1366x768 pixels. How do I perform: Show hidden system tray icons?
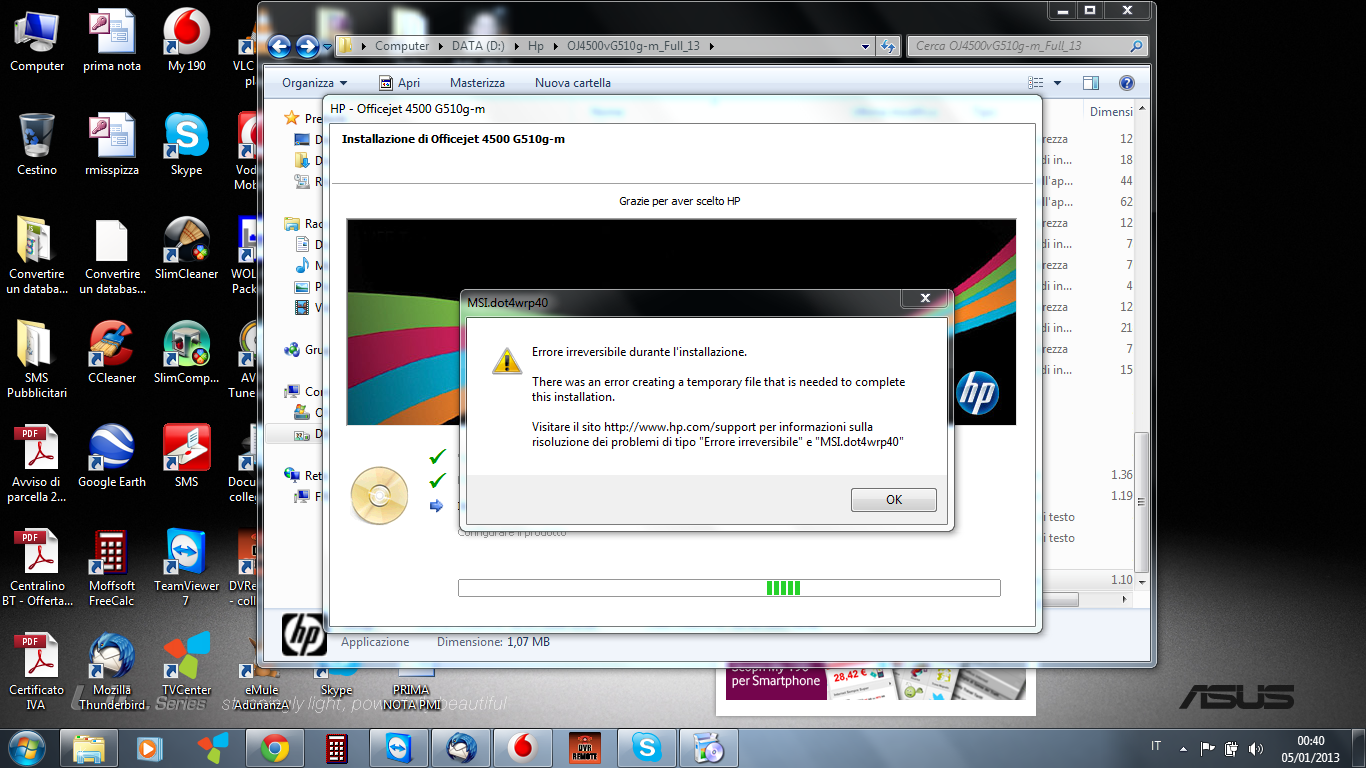coord(1184,748)
